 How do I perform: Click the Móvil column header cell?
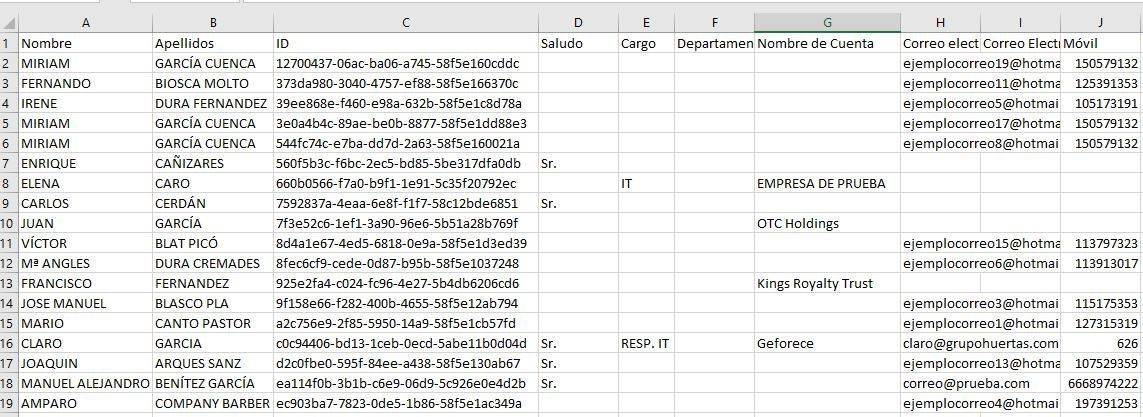(x=1101, y=44)
